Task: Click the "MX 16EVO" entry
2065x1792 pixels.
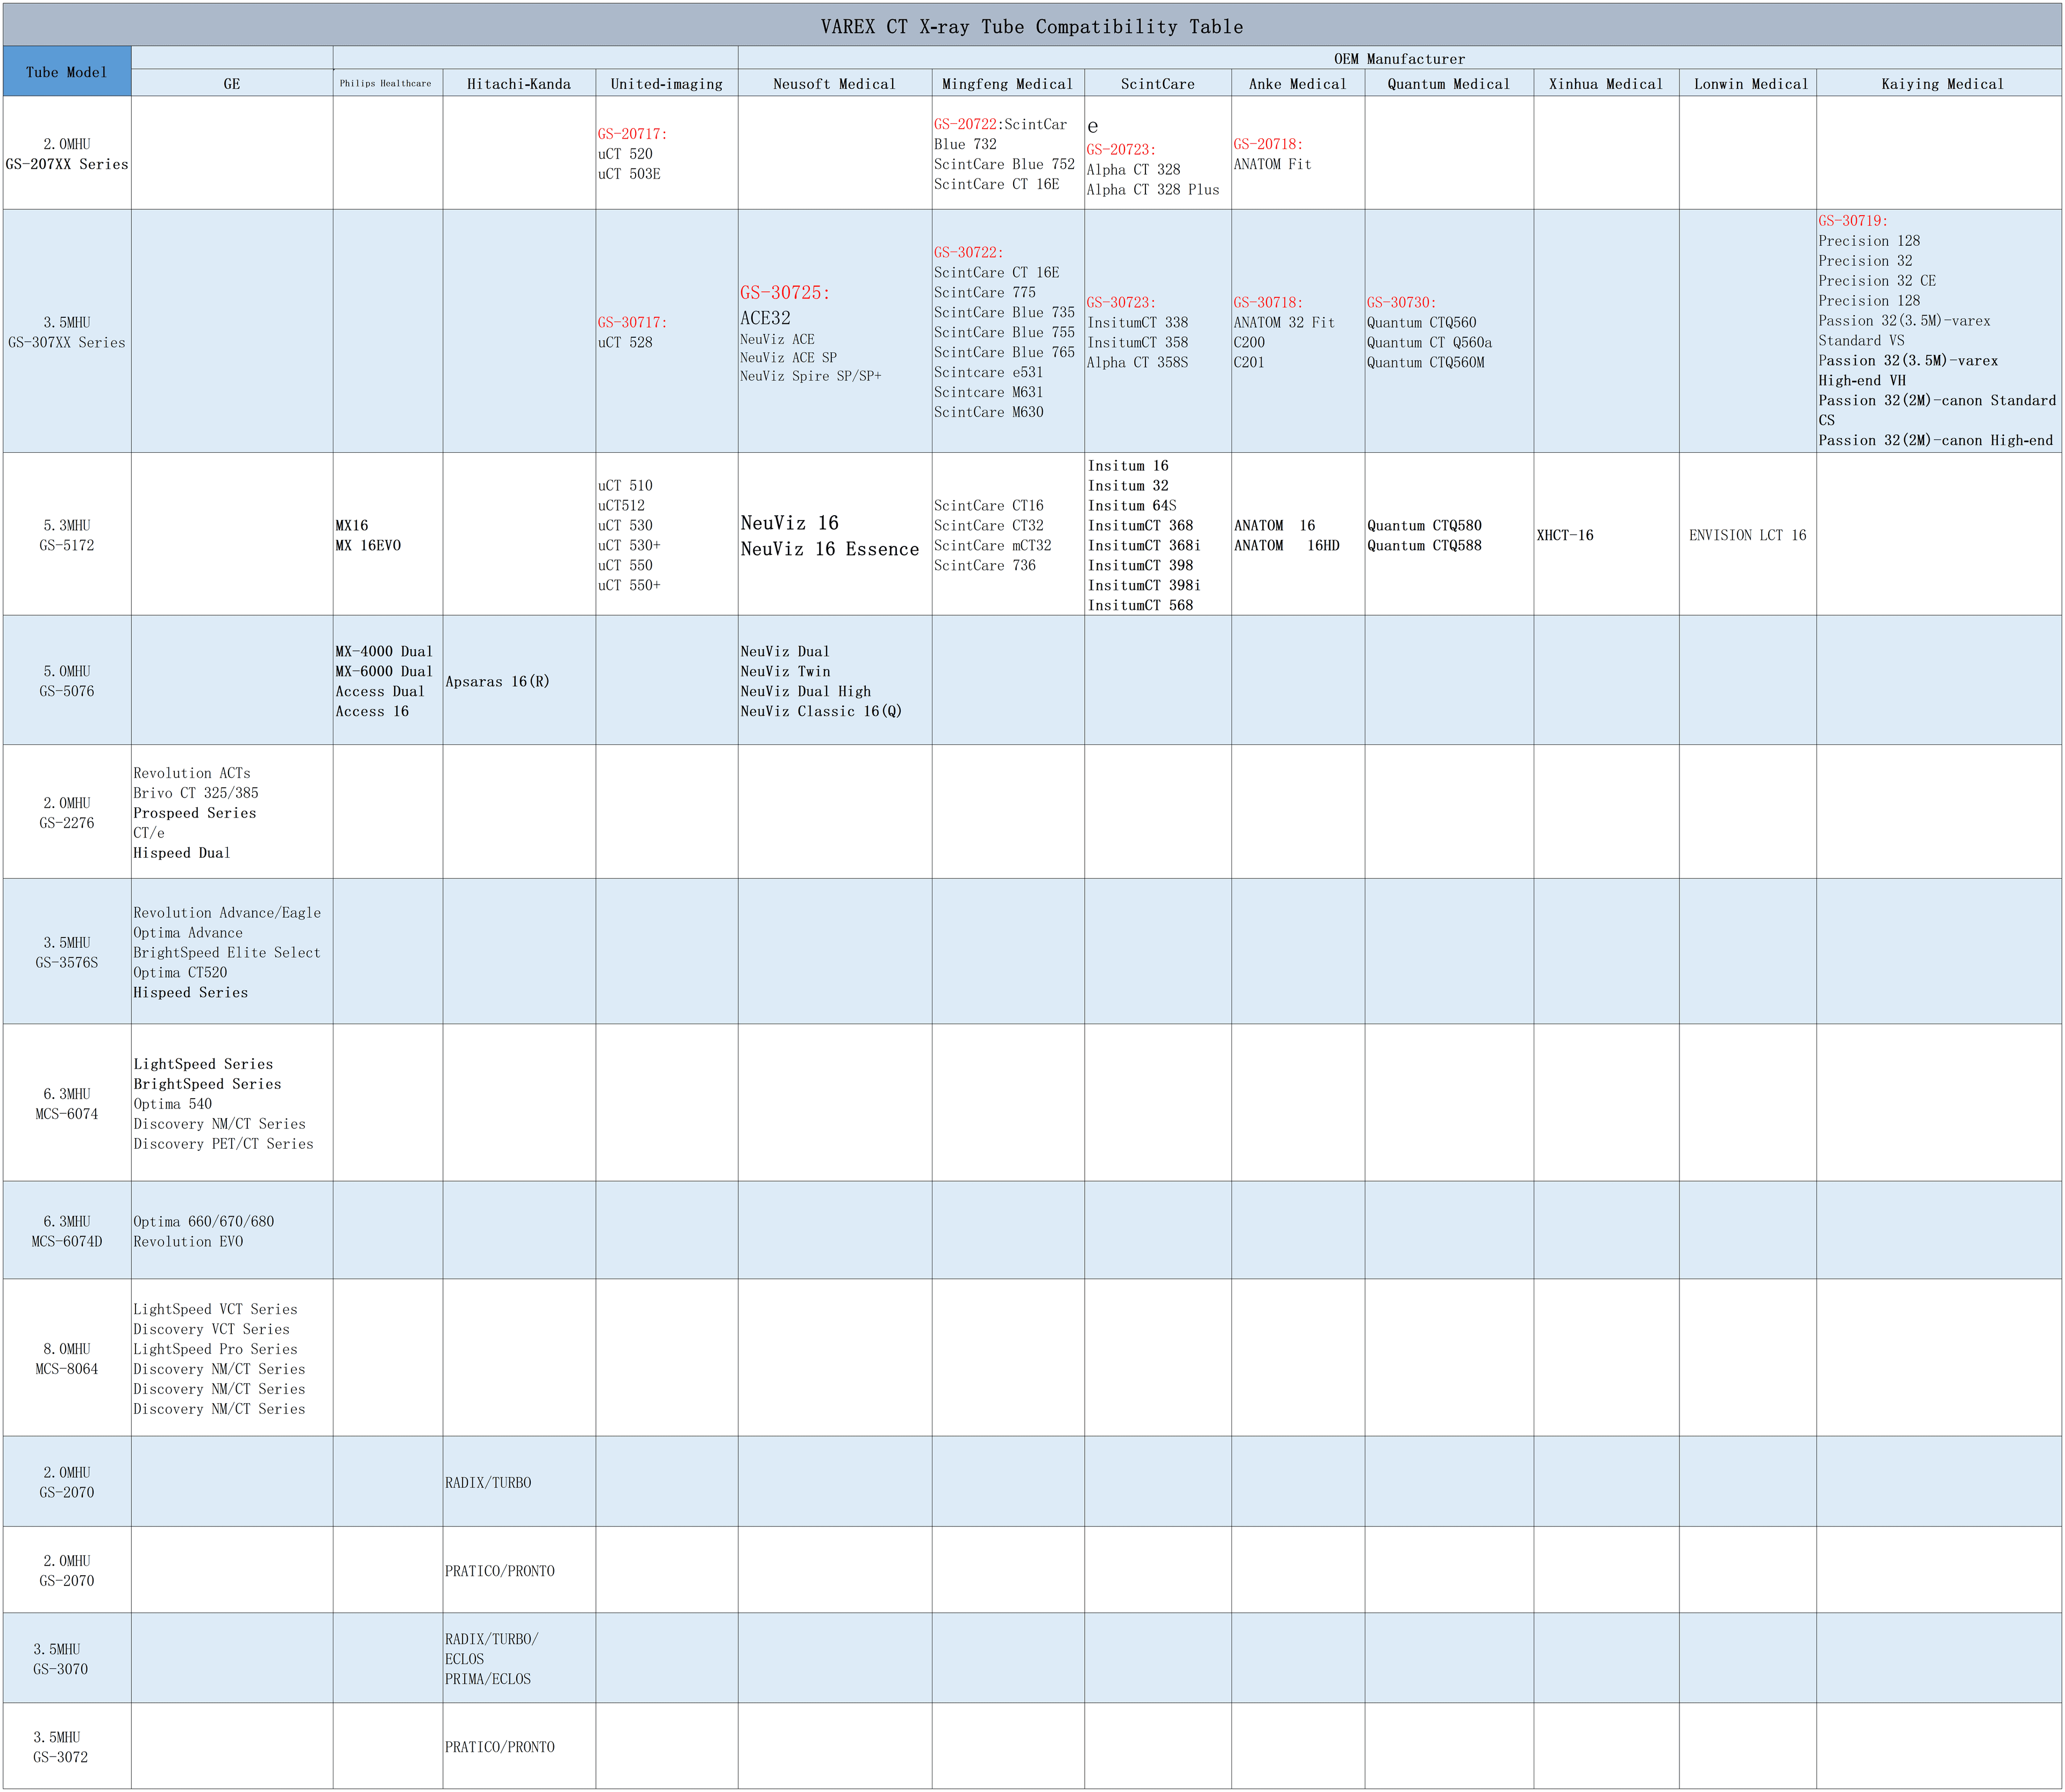Action: pyautogui.click(x=368, y=545)
